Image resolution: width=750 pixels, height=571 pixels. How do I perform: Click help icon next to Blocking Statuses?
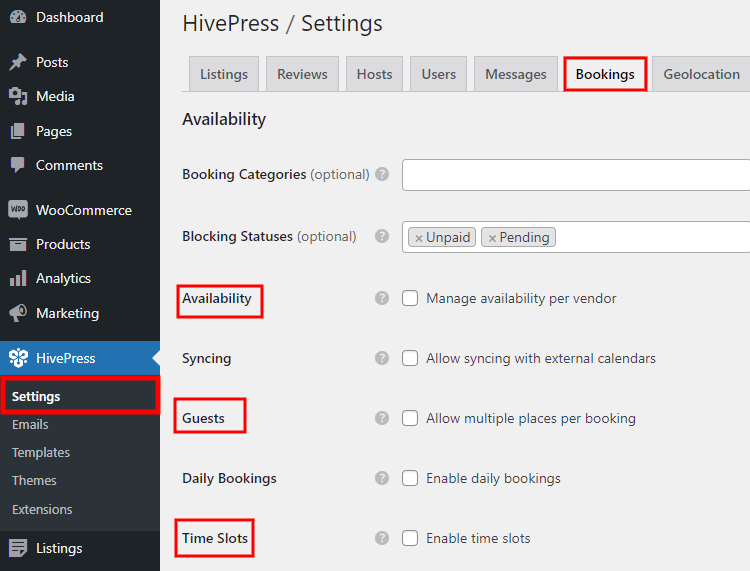click(x=382, y=236)
